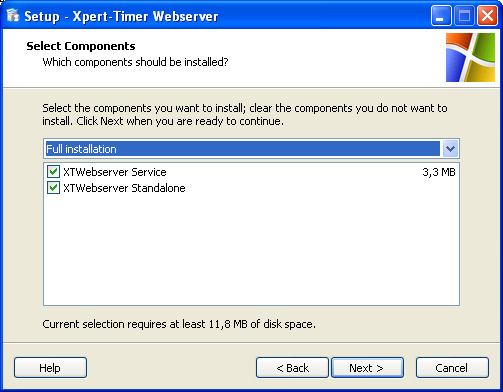Image resolution: width=503 pixels, height=392 pixels.
Task: Minimize the Setup window
Action: [x=441, y=16]
